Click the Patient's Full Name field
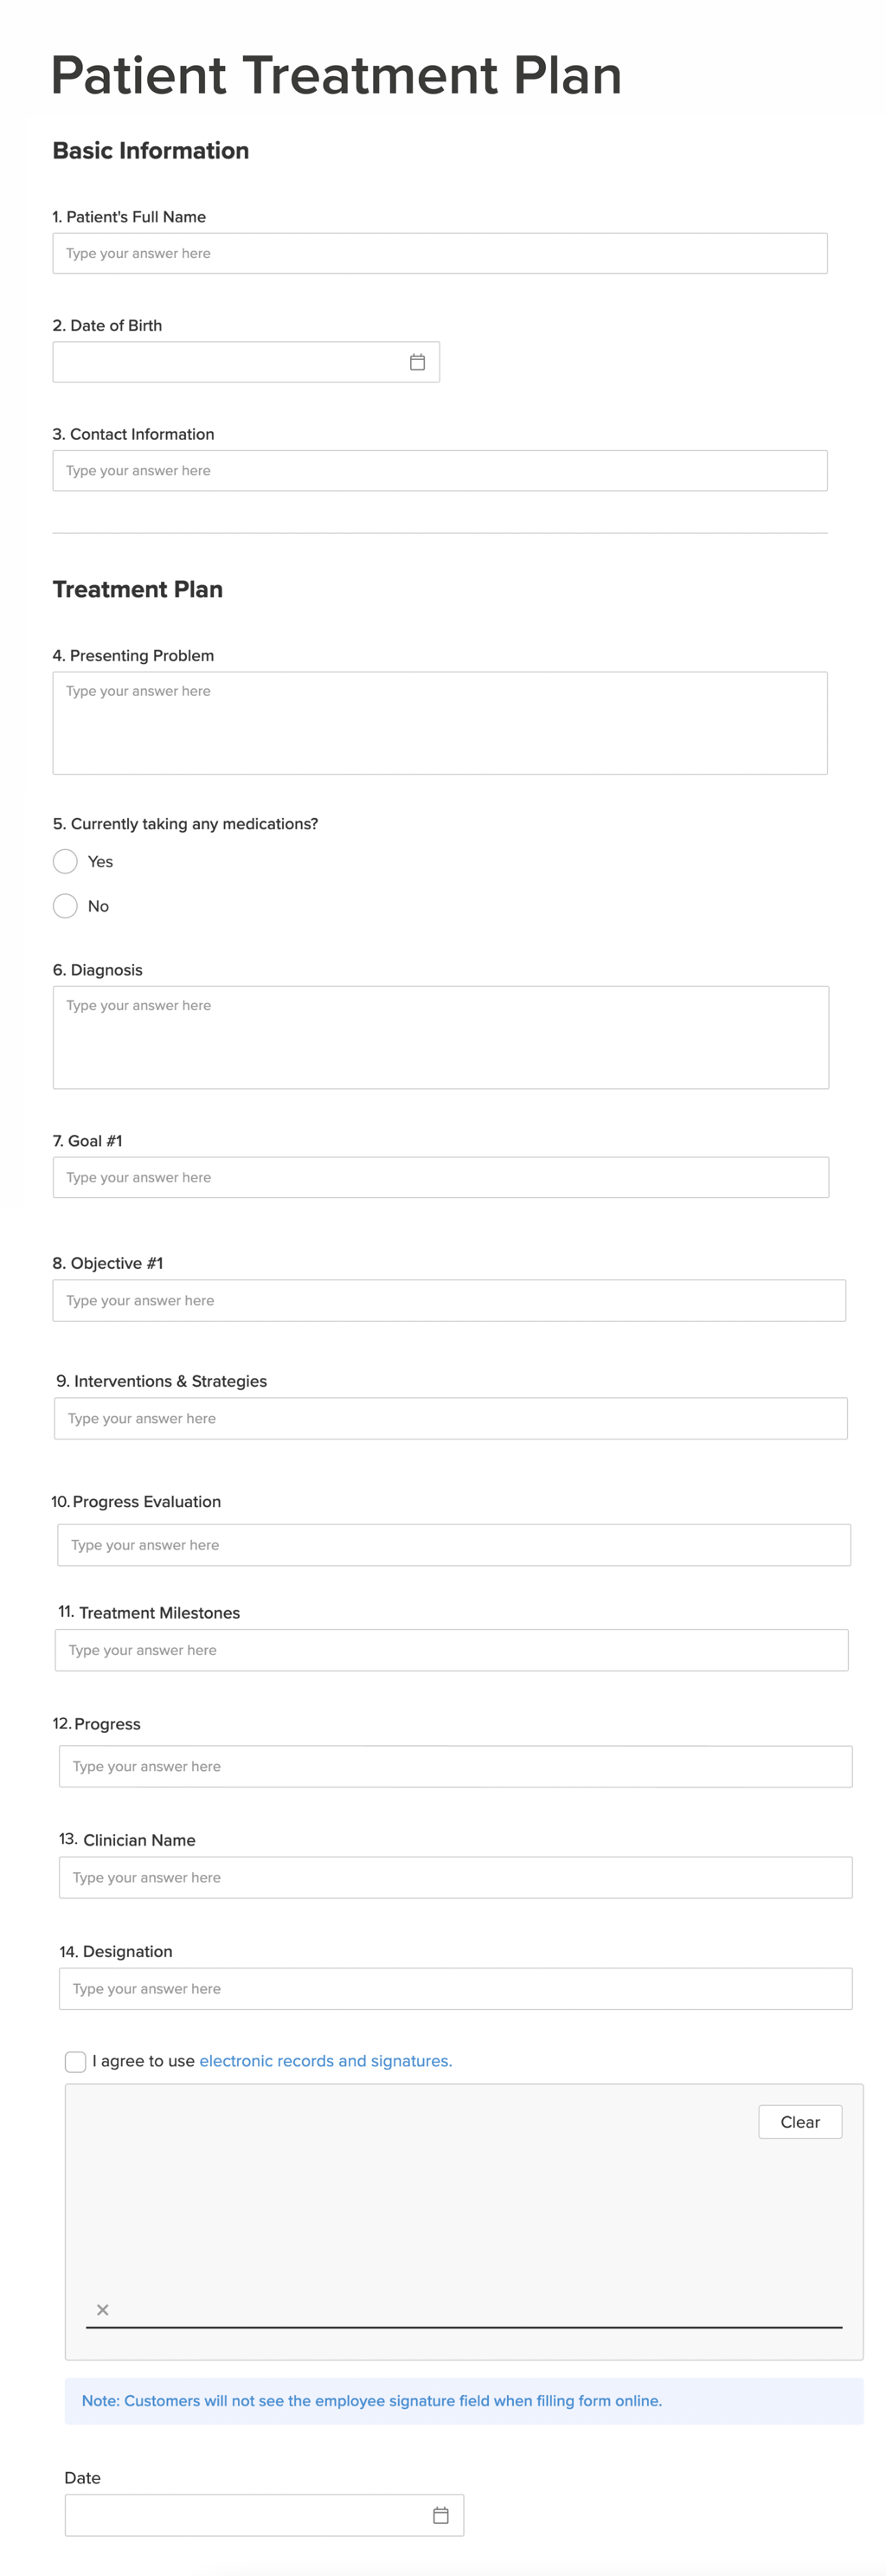 coord(440,254)
